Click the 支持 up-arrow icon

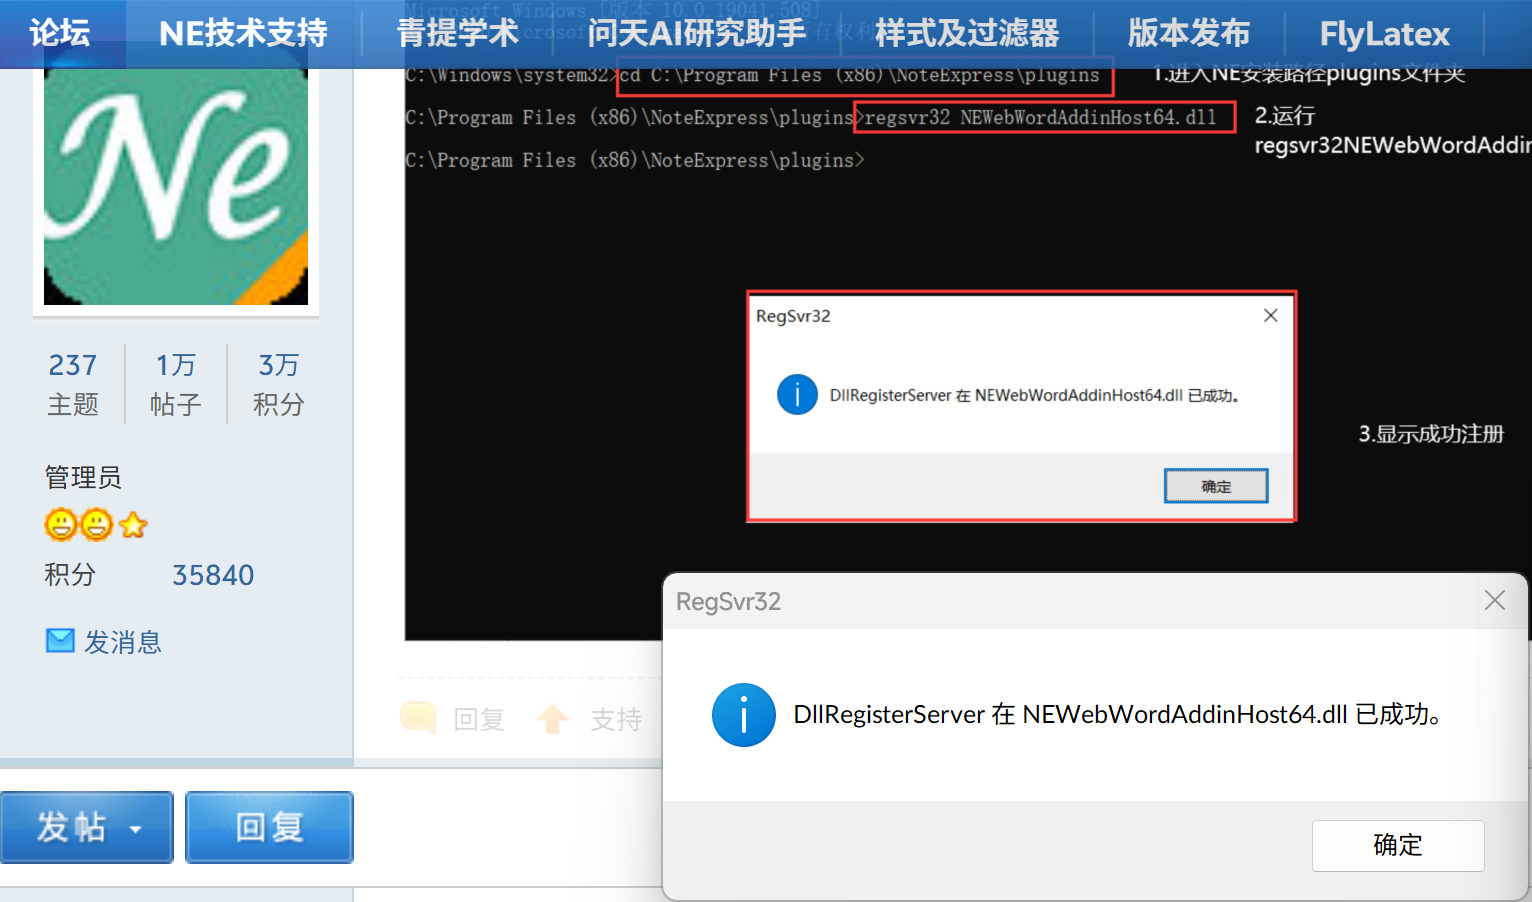[x=553, y=719]
